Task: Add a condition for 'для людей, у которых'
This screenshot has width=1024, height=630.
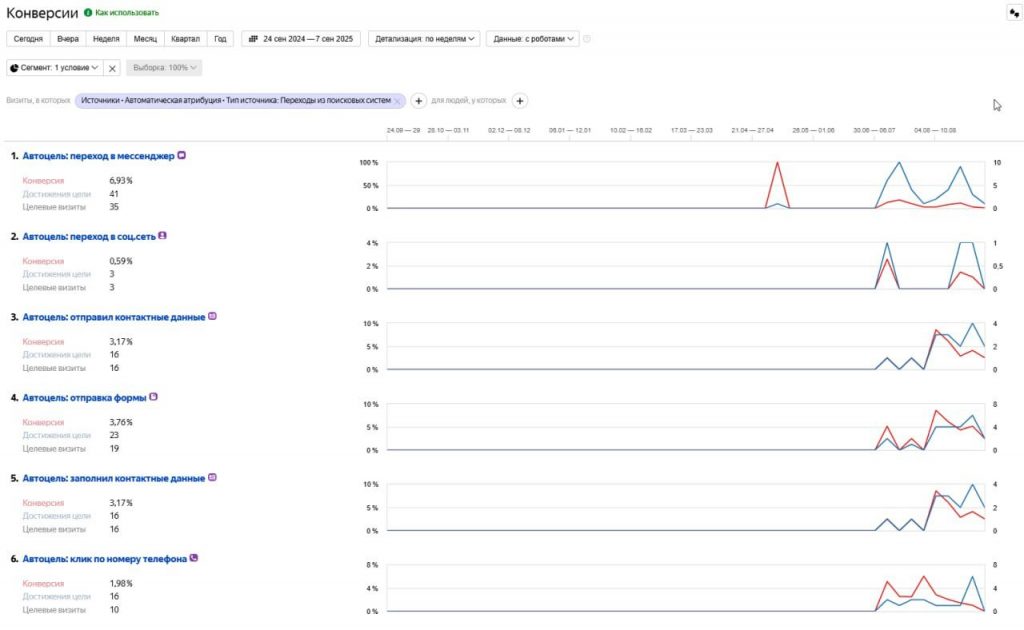Action: click(520, 101)
